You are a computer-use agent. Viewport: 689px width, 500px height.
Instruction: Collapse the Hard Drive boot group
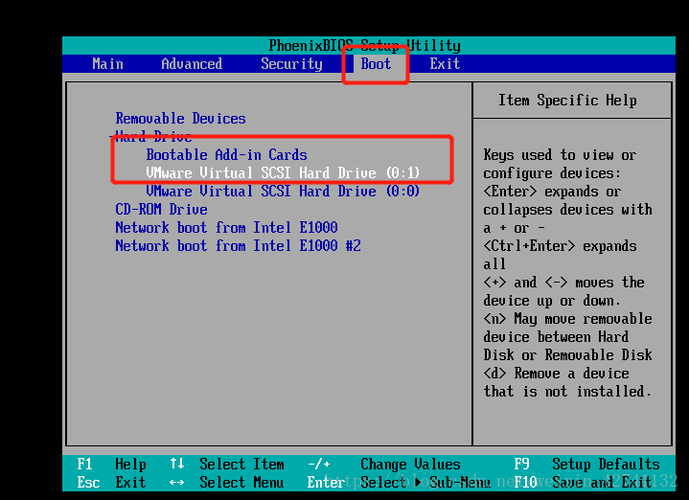pyautogui.click(x=153, y=137)
